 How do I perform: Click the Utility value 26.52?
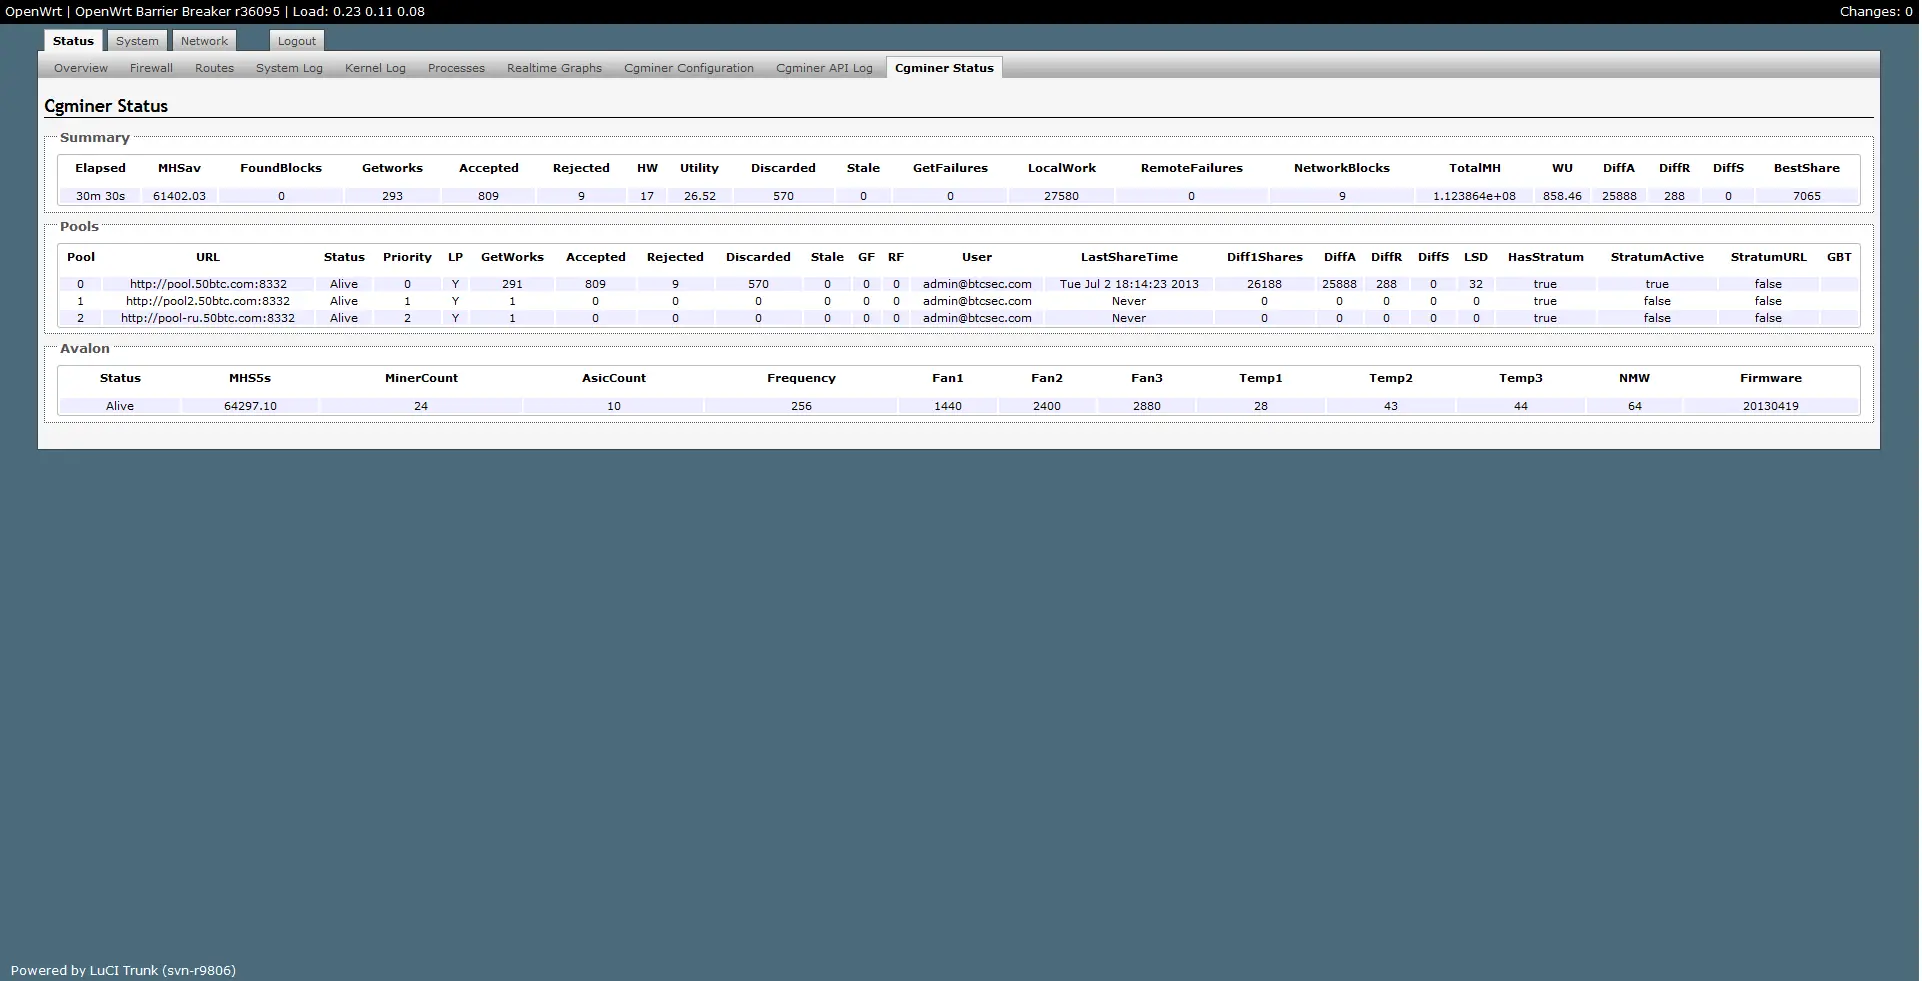(x=699, y=196)
